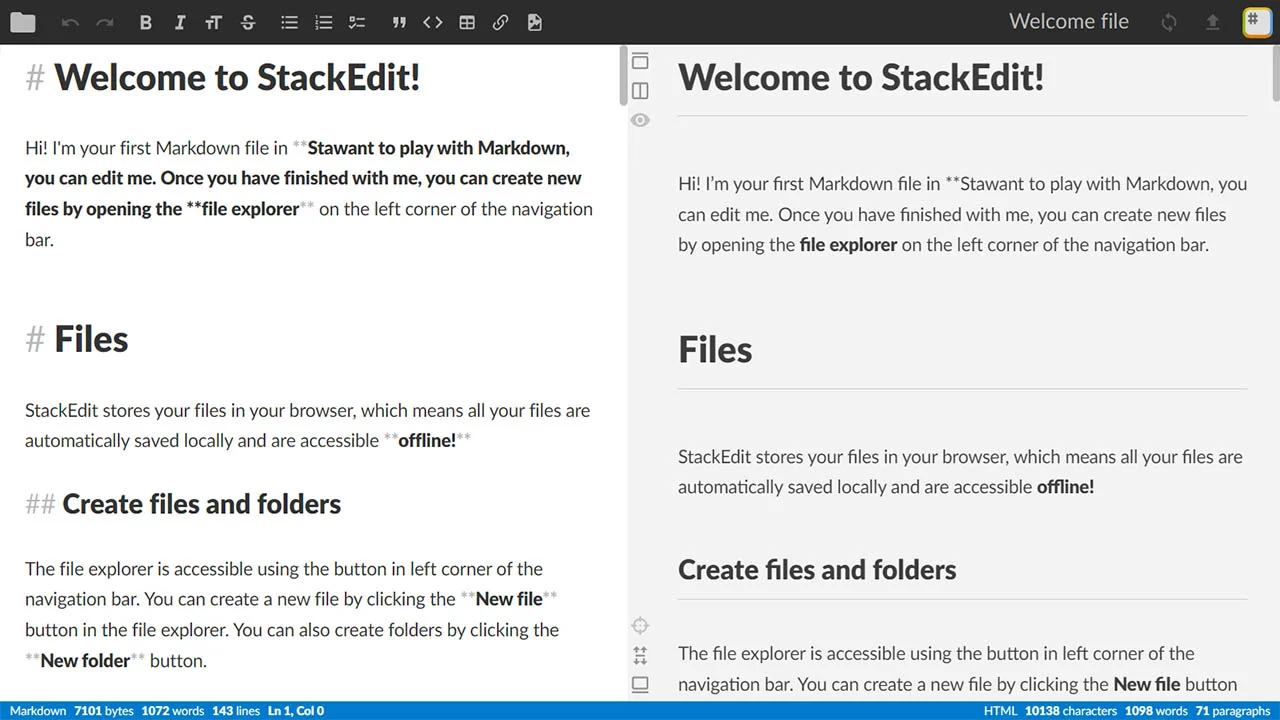Toggle the navigation bar visibility
Screen dimensions: 1280x720
640,61
